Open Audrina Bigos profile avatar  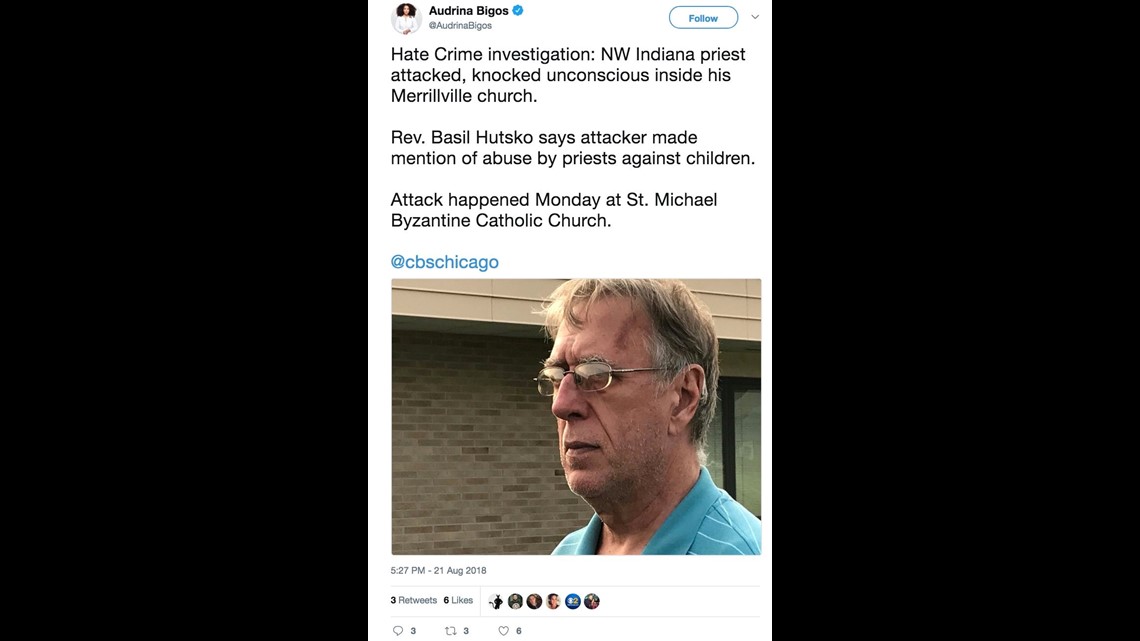pos(406,17)
